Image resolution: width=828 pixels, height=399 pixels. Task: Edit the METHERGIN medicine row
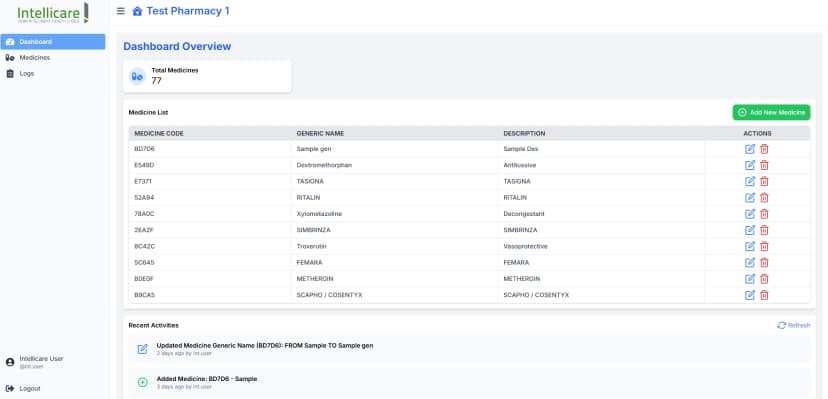pyautogui.click(x=750, y=279)
